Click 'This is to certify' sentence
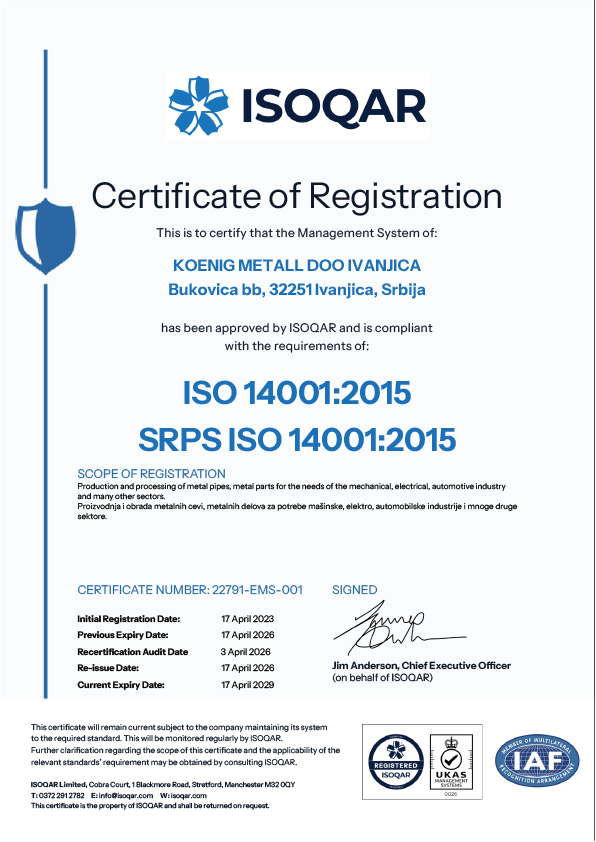Viewport: 596px width, 842px height. click(297, 233)
